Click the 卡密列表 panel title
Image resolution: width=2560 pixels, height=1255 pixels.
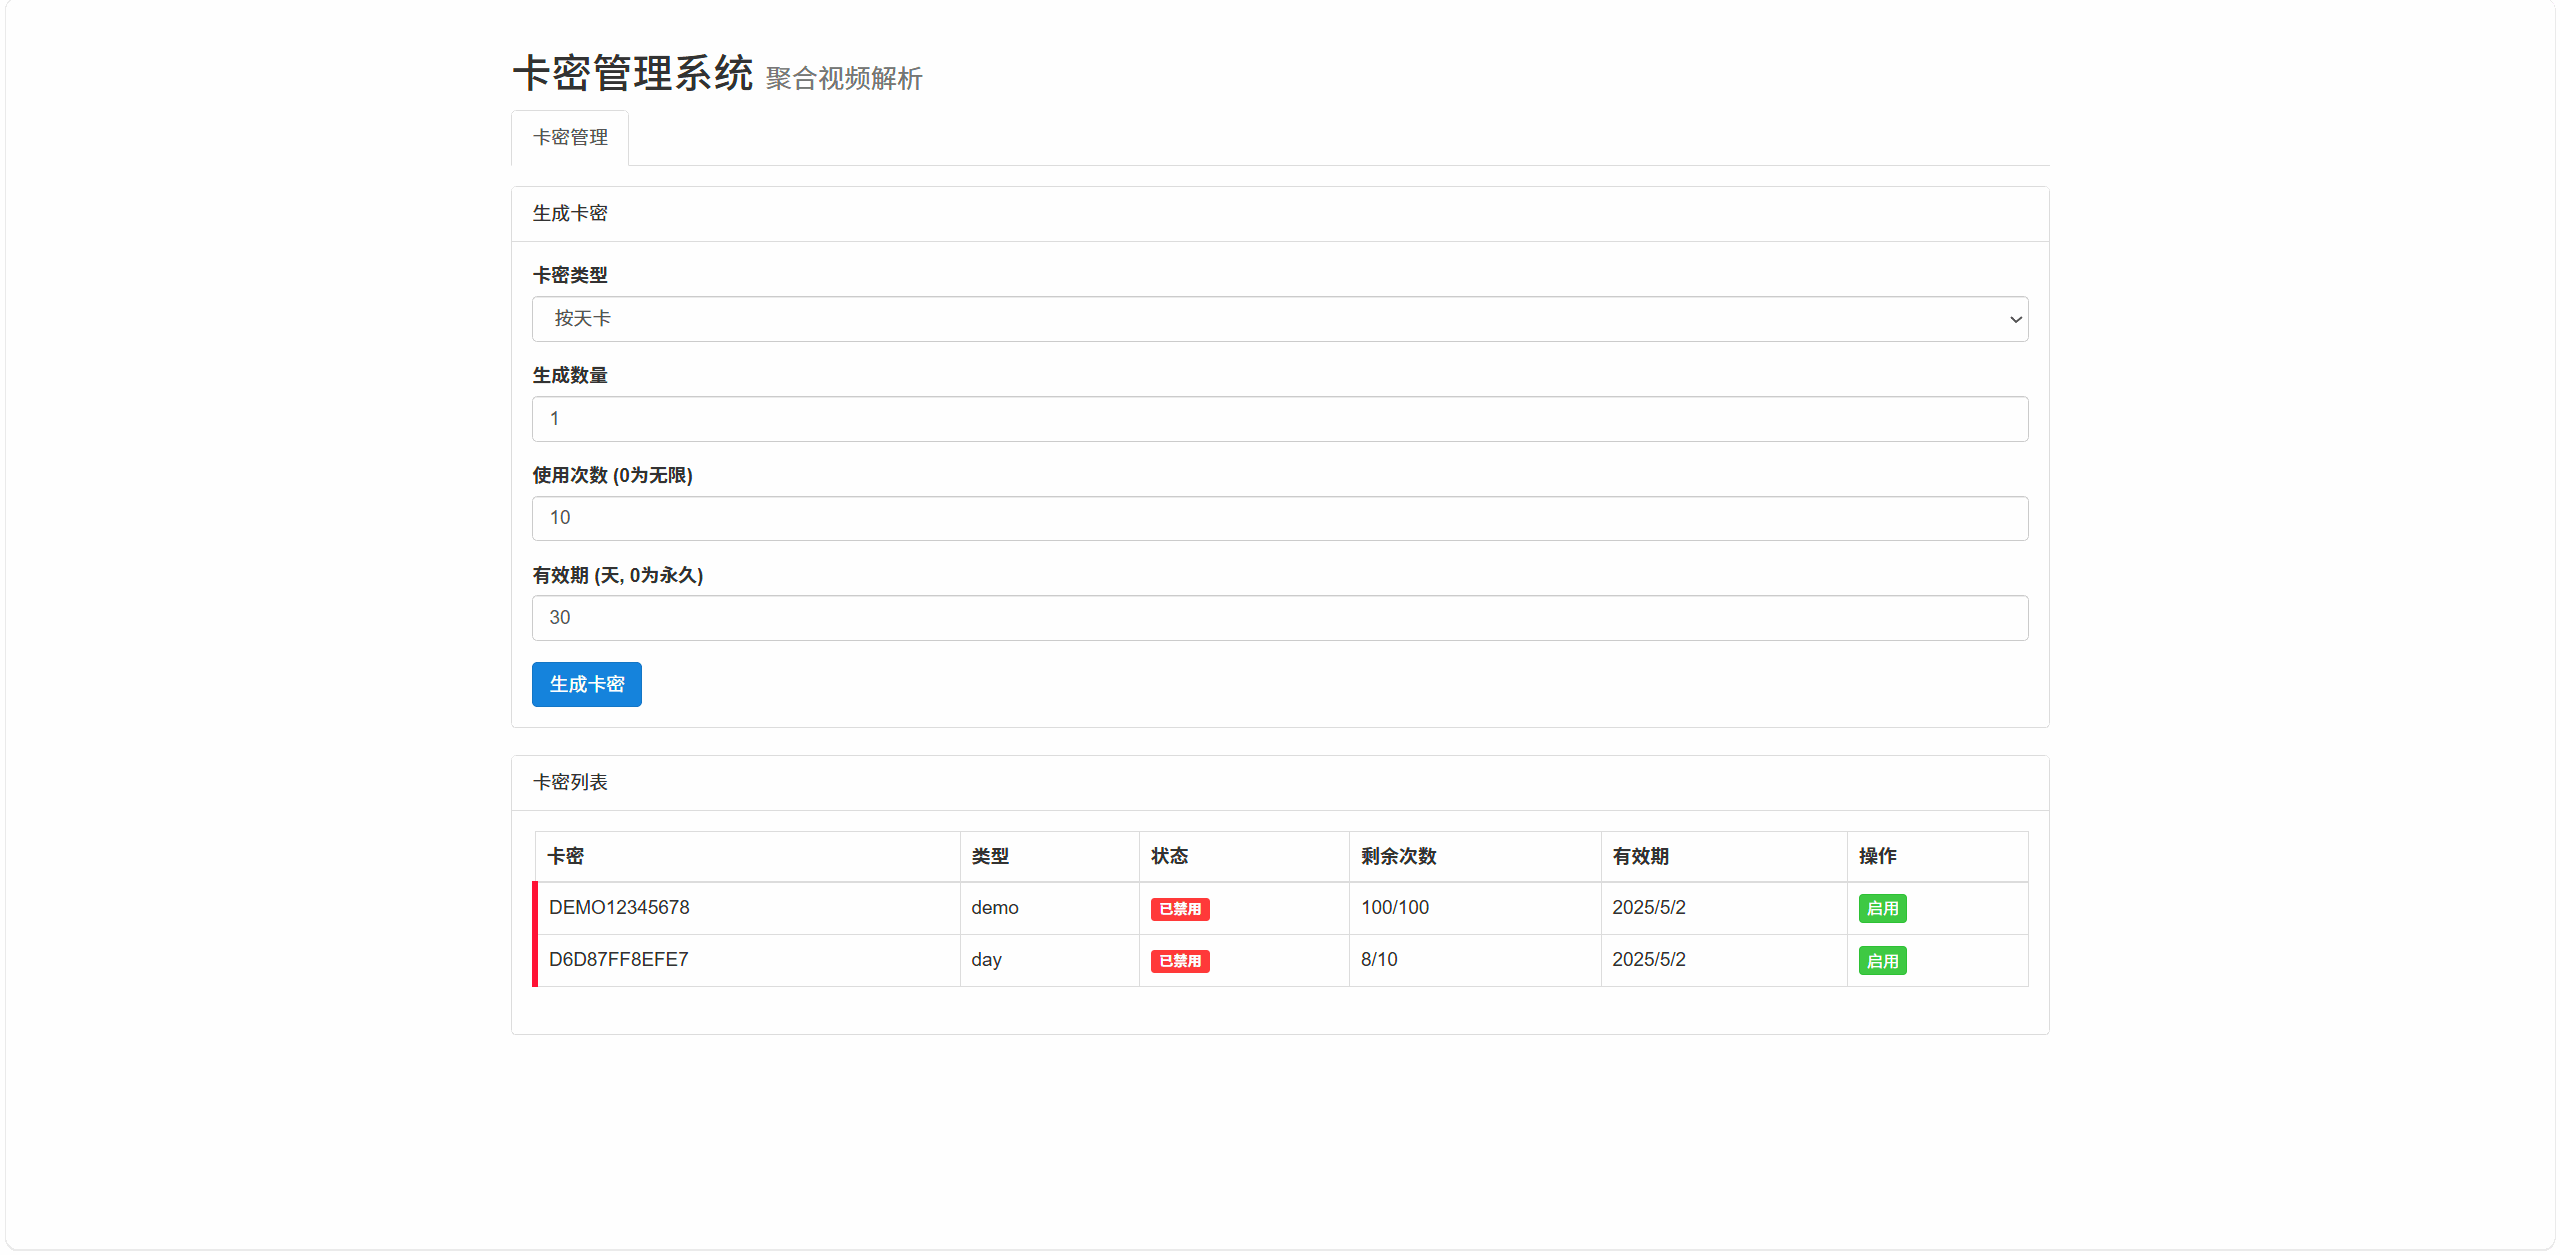pyautogui.click(x=570, y=782)
